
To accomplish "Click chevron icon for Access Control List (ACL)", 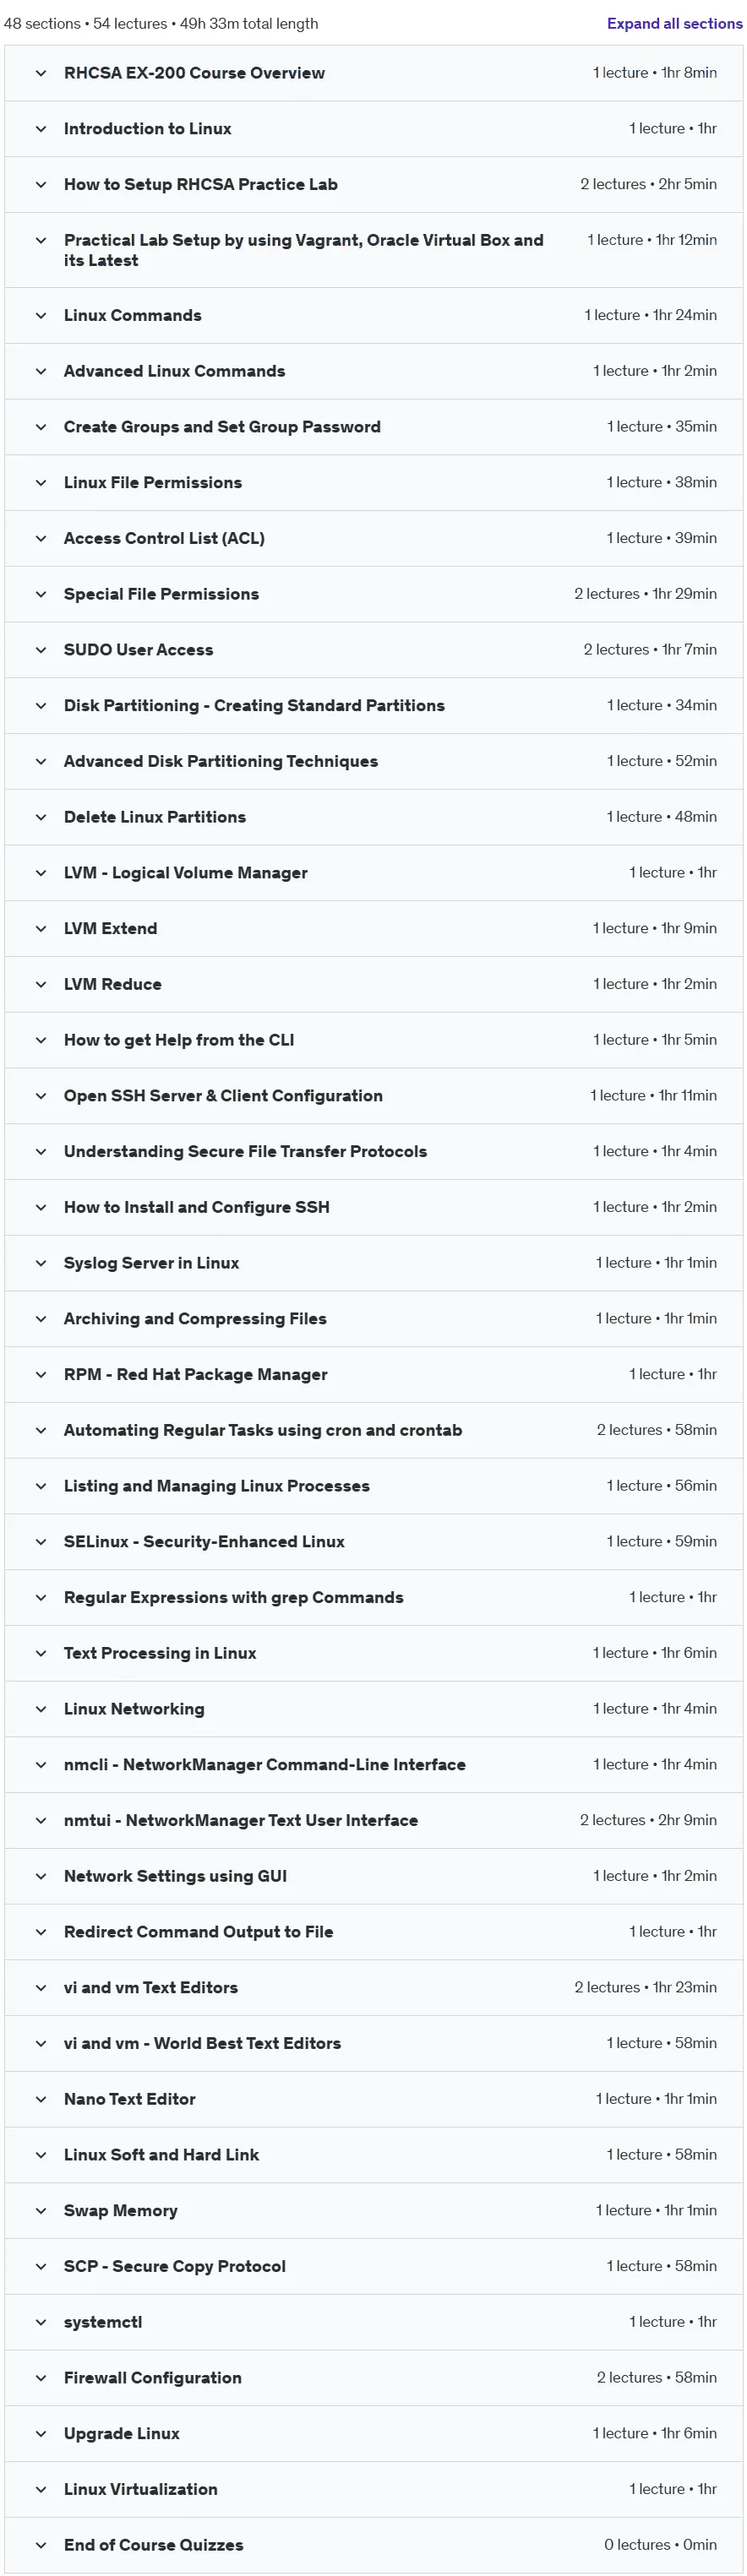I will click(x=41, y=539).
